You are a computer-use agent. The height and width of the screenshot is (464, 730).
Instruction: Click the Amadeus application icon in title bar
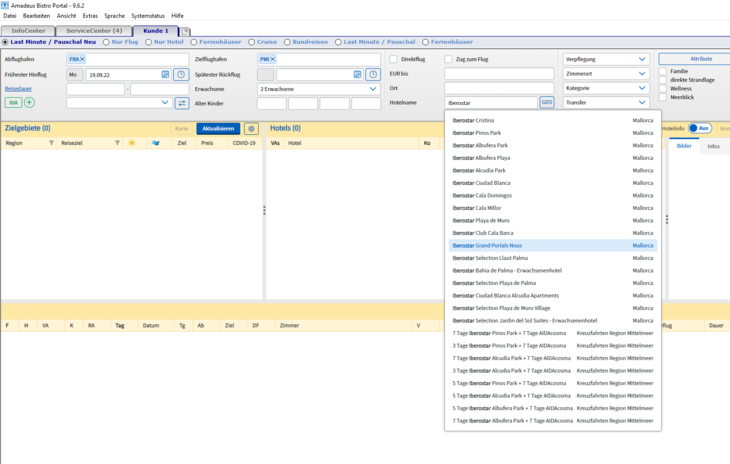[x=5, y=5]
